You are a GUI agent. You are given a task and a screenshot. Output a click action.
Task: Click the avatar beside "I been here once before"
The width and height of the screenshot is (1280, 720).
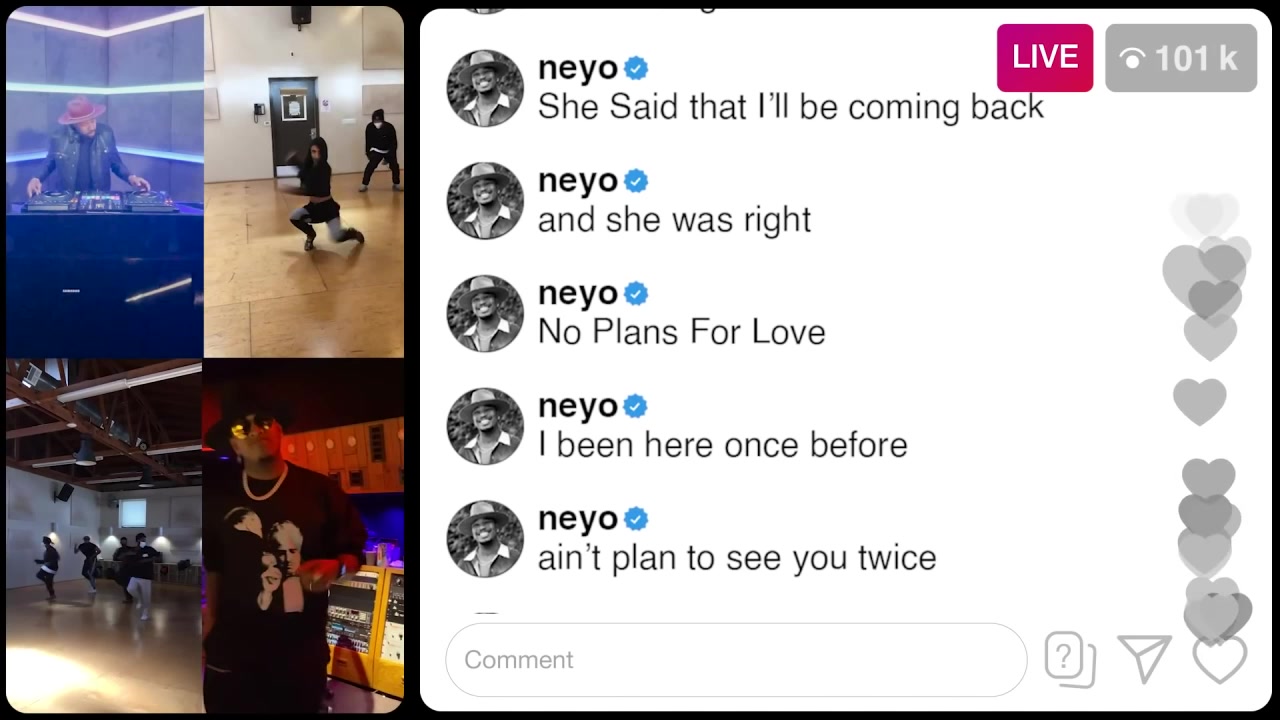pyautogui.click(x=485, y=427)
